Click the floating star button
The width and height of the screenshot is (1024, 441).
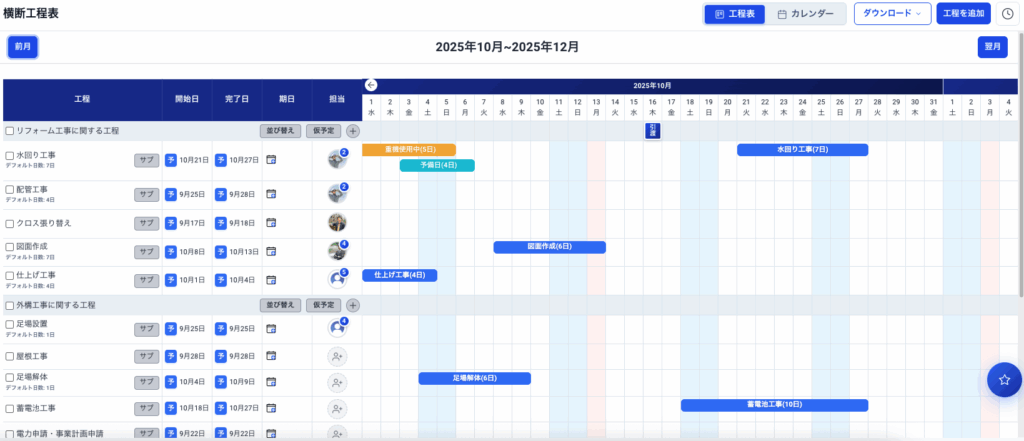tap(1004, 379)
